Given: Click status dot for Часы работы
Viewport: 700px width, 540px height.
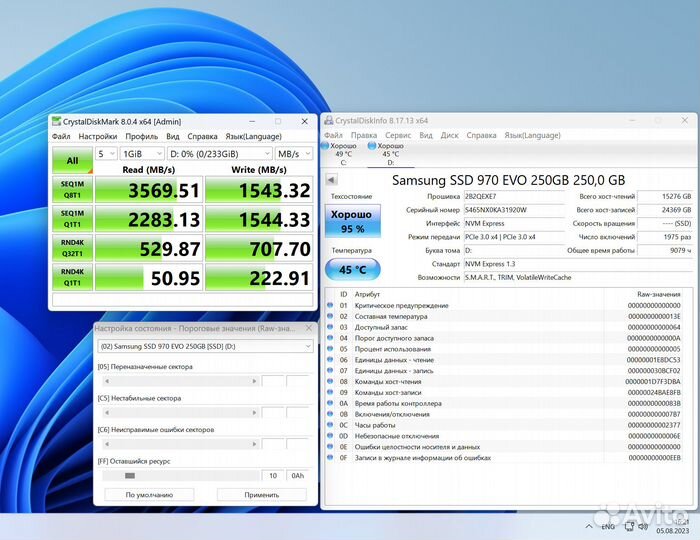Looking at the screenshot, I should [330, 425].
